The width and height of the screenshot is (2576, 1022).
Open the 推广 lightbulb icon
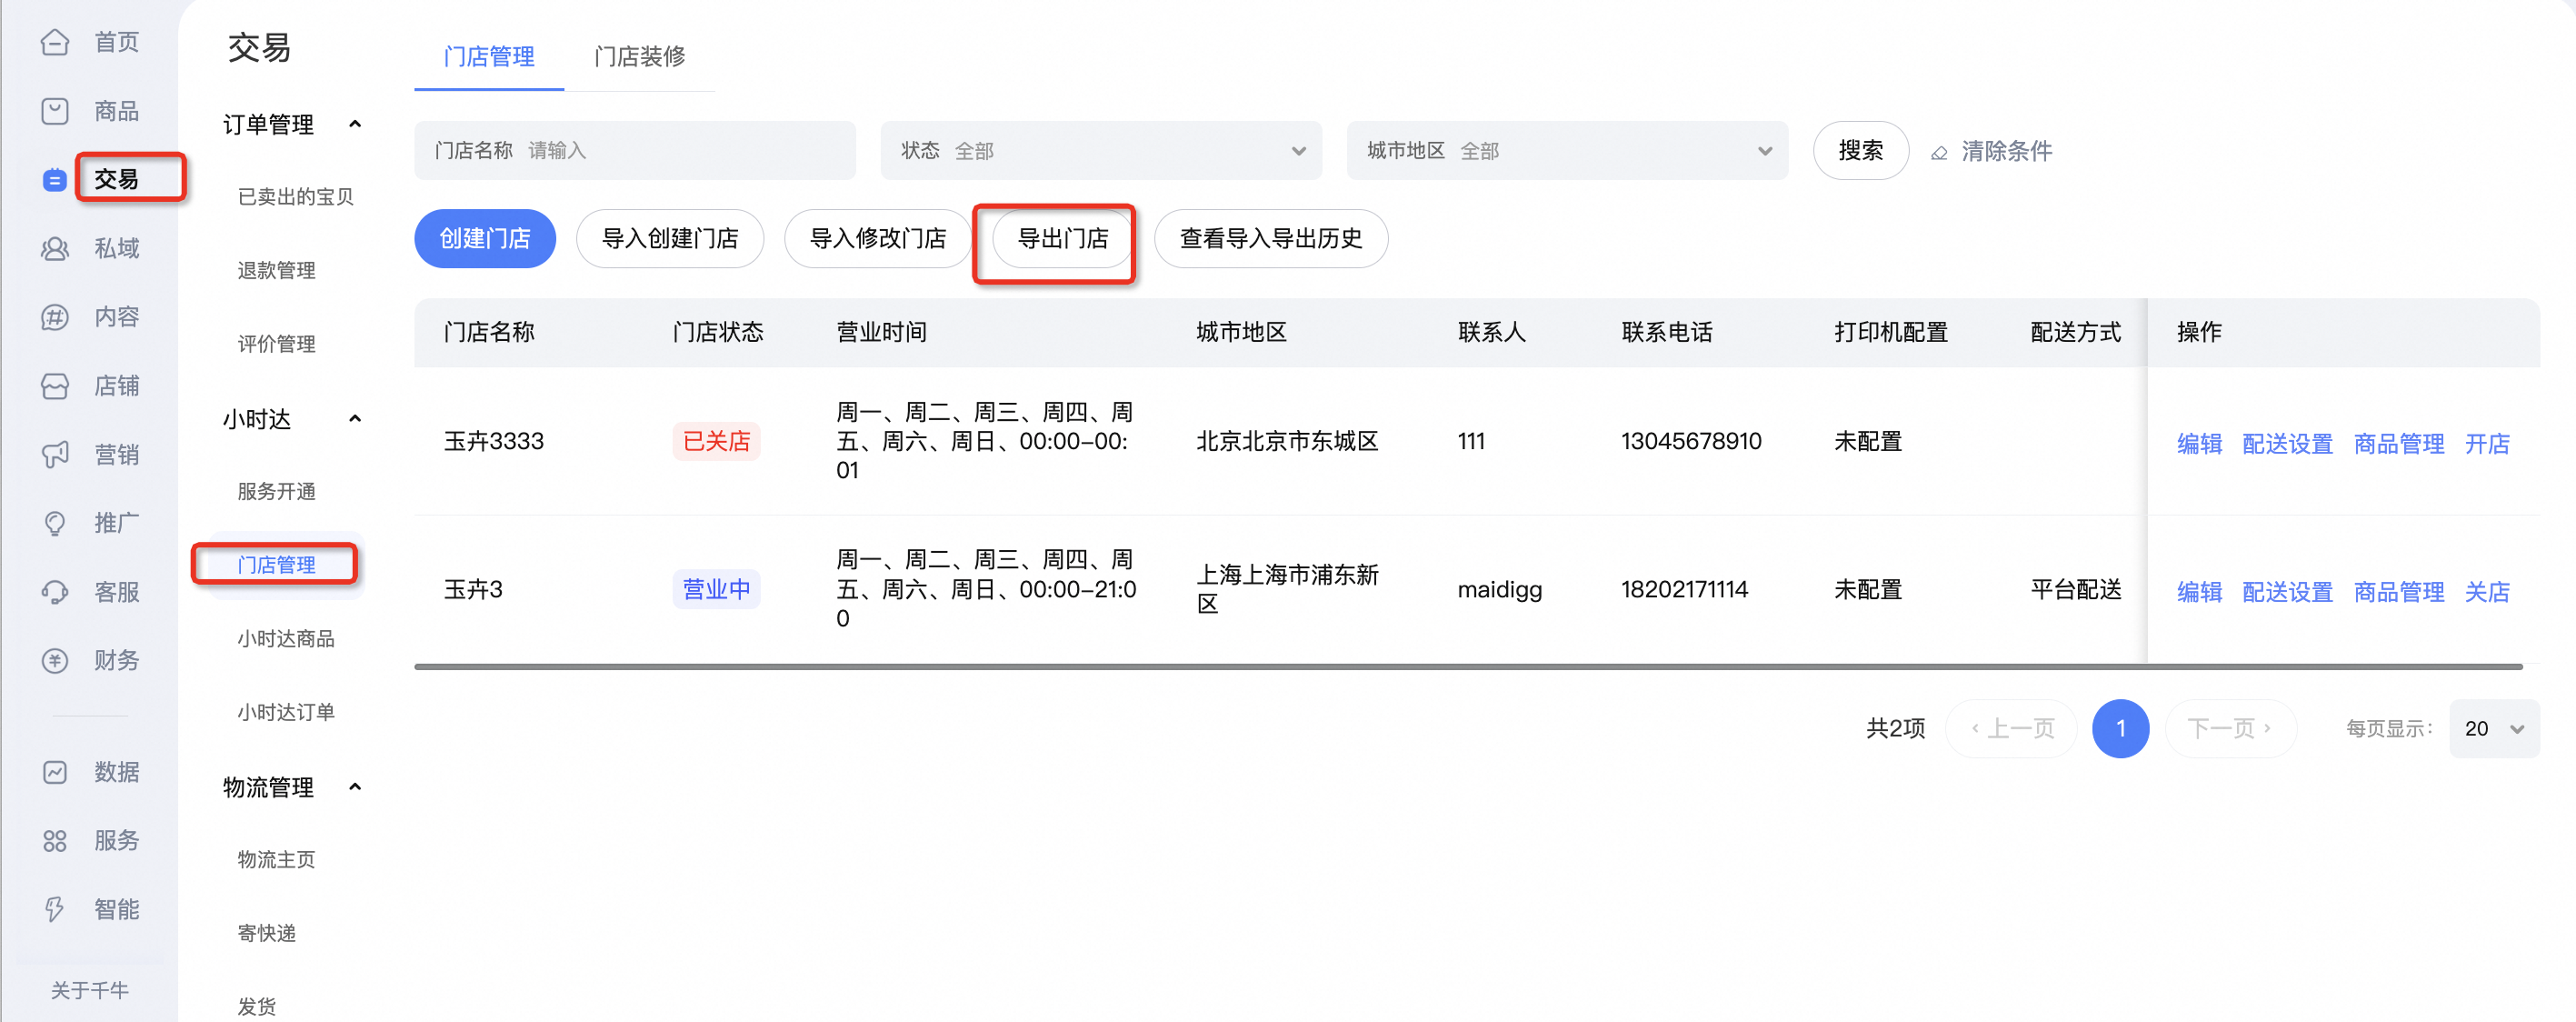(x=55, y=523)
